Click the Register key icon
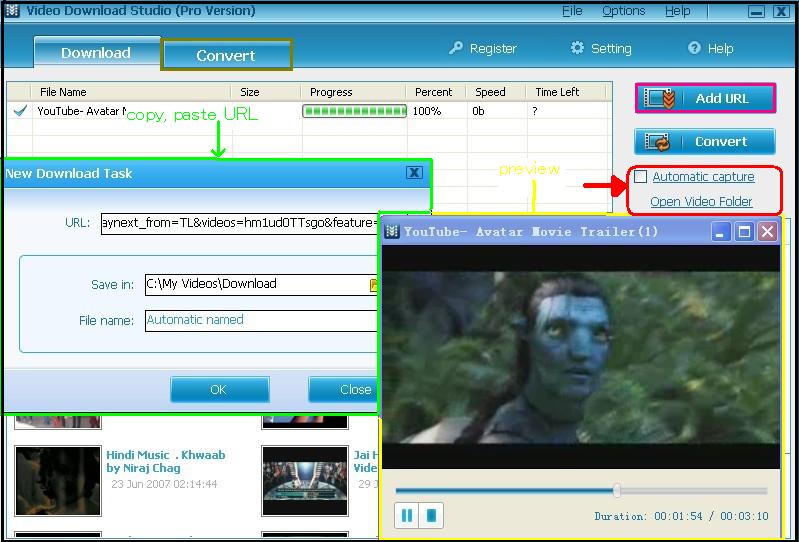 pos(456,48)
